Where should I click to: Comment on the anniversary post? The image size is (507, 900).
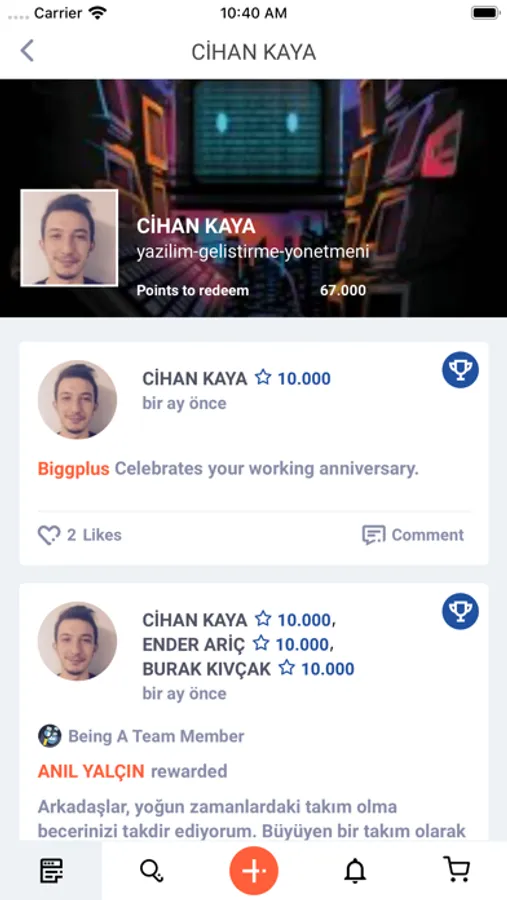point(413,535)
